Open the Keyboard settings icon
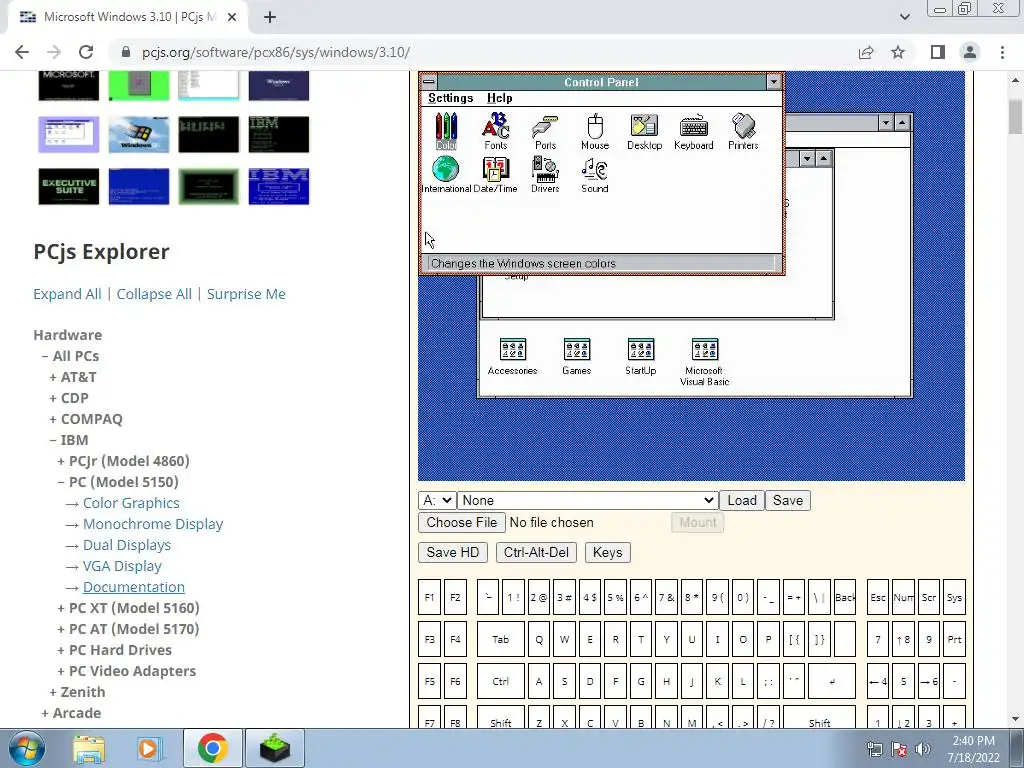Image resolution: width=1024 pixels, height=768 pixels. pyautogui.click(x=694, y=131)
